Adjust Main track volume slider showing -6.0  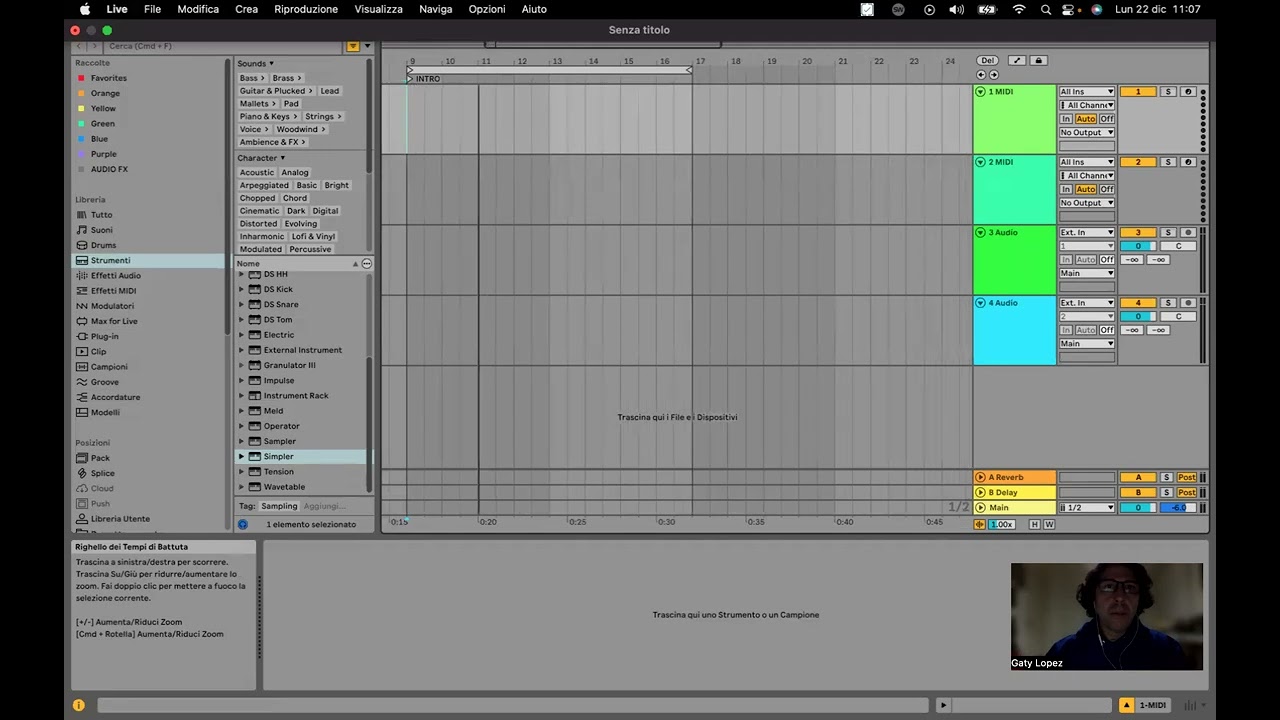(1178, 508)
